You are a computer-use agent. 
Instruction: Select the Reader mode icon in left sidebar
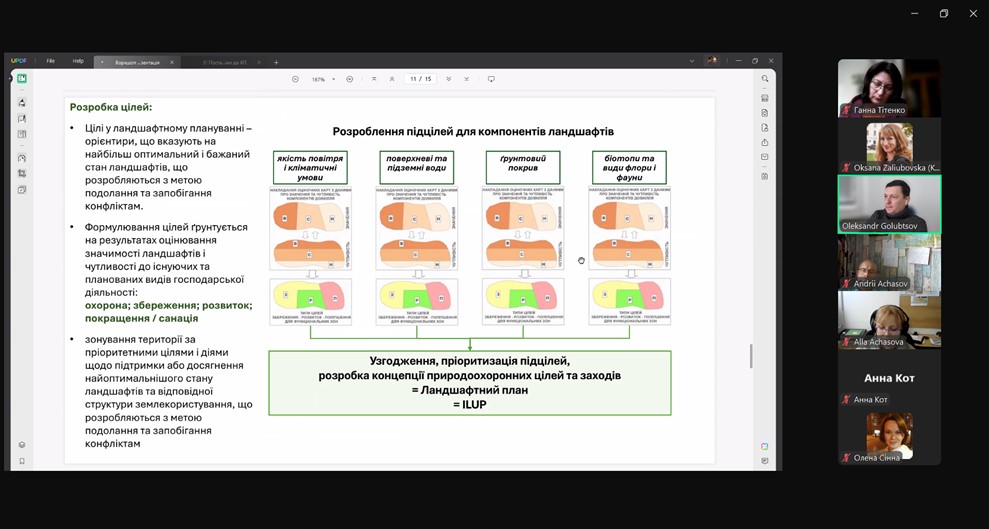pos(21,78)
